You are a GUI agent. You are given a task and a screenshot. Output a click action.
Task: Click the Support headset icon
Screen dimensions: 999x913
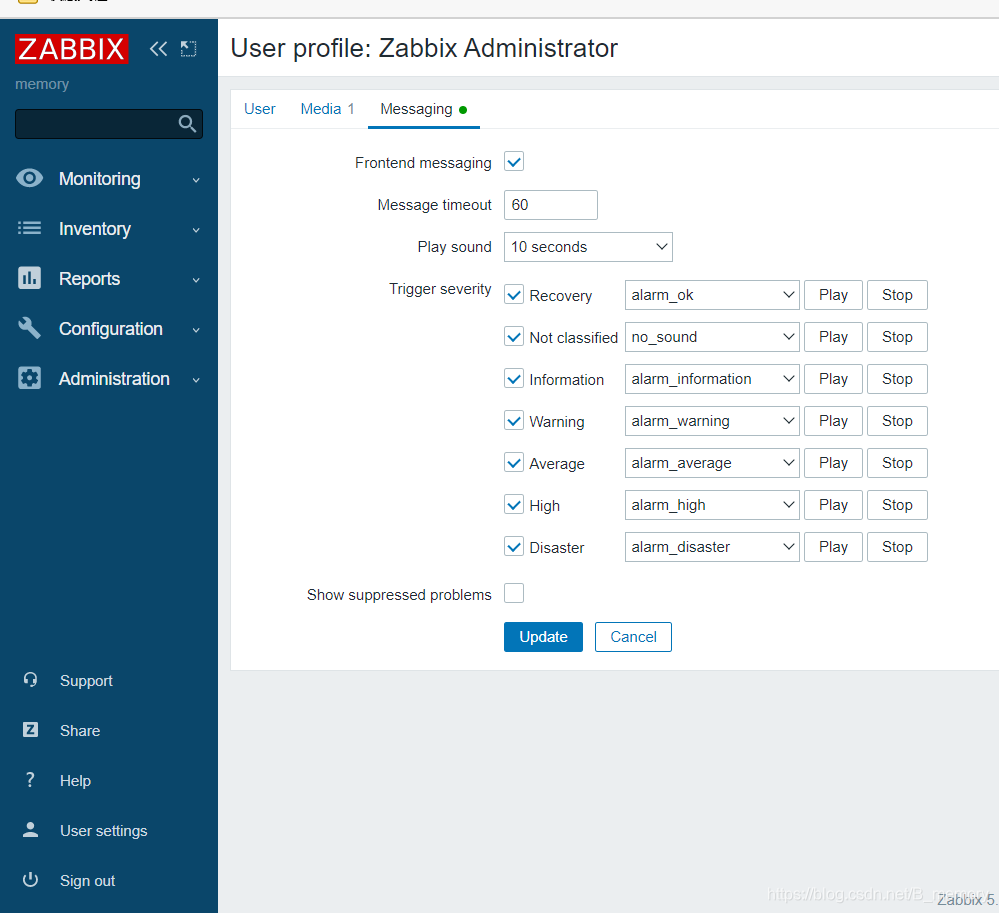click(30, 680)
